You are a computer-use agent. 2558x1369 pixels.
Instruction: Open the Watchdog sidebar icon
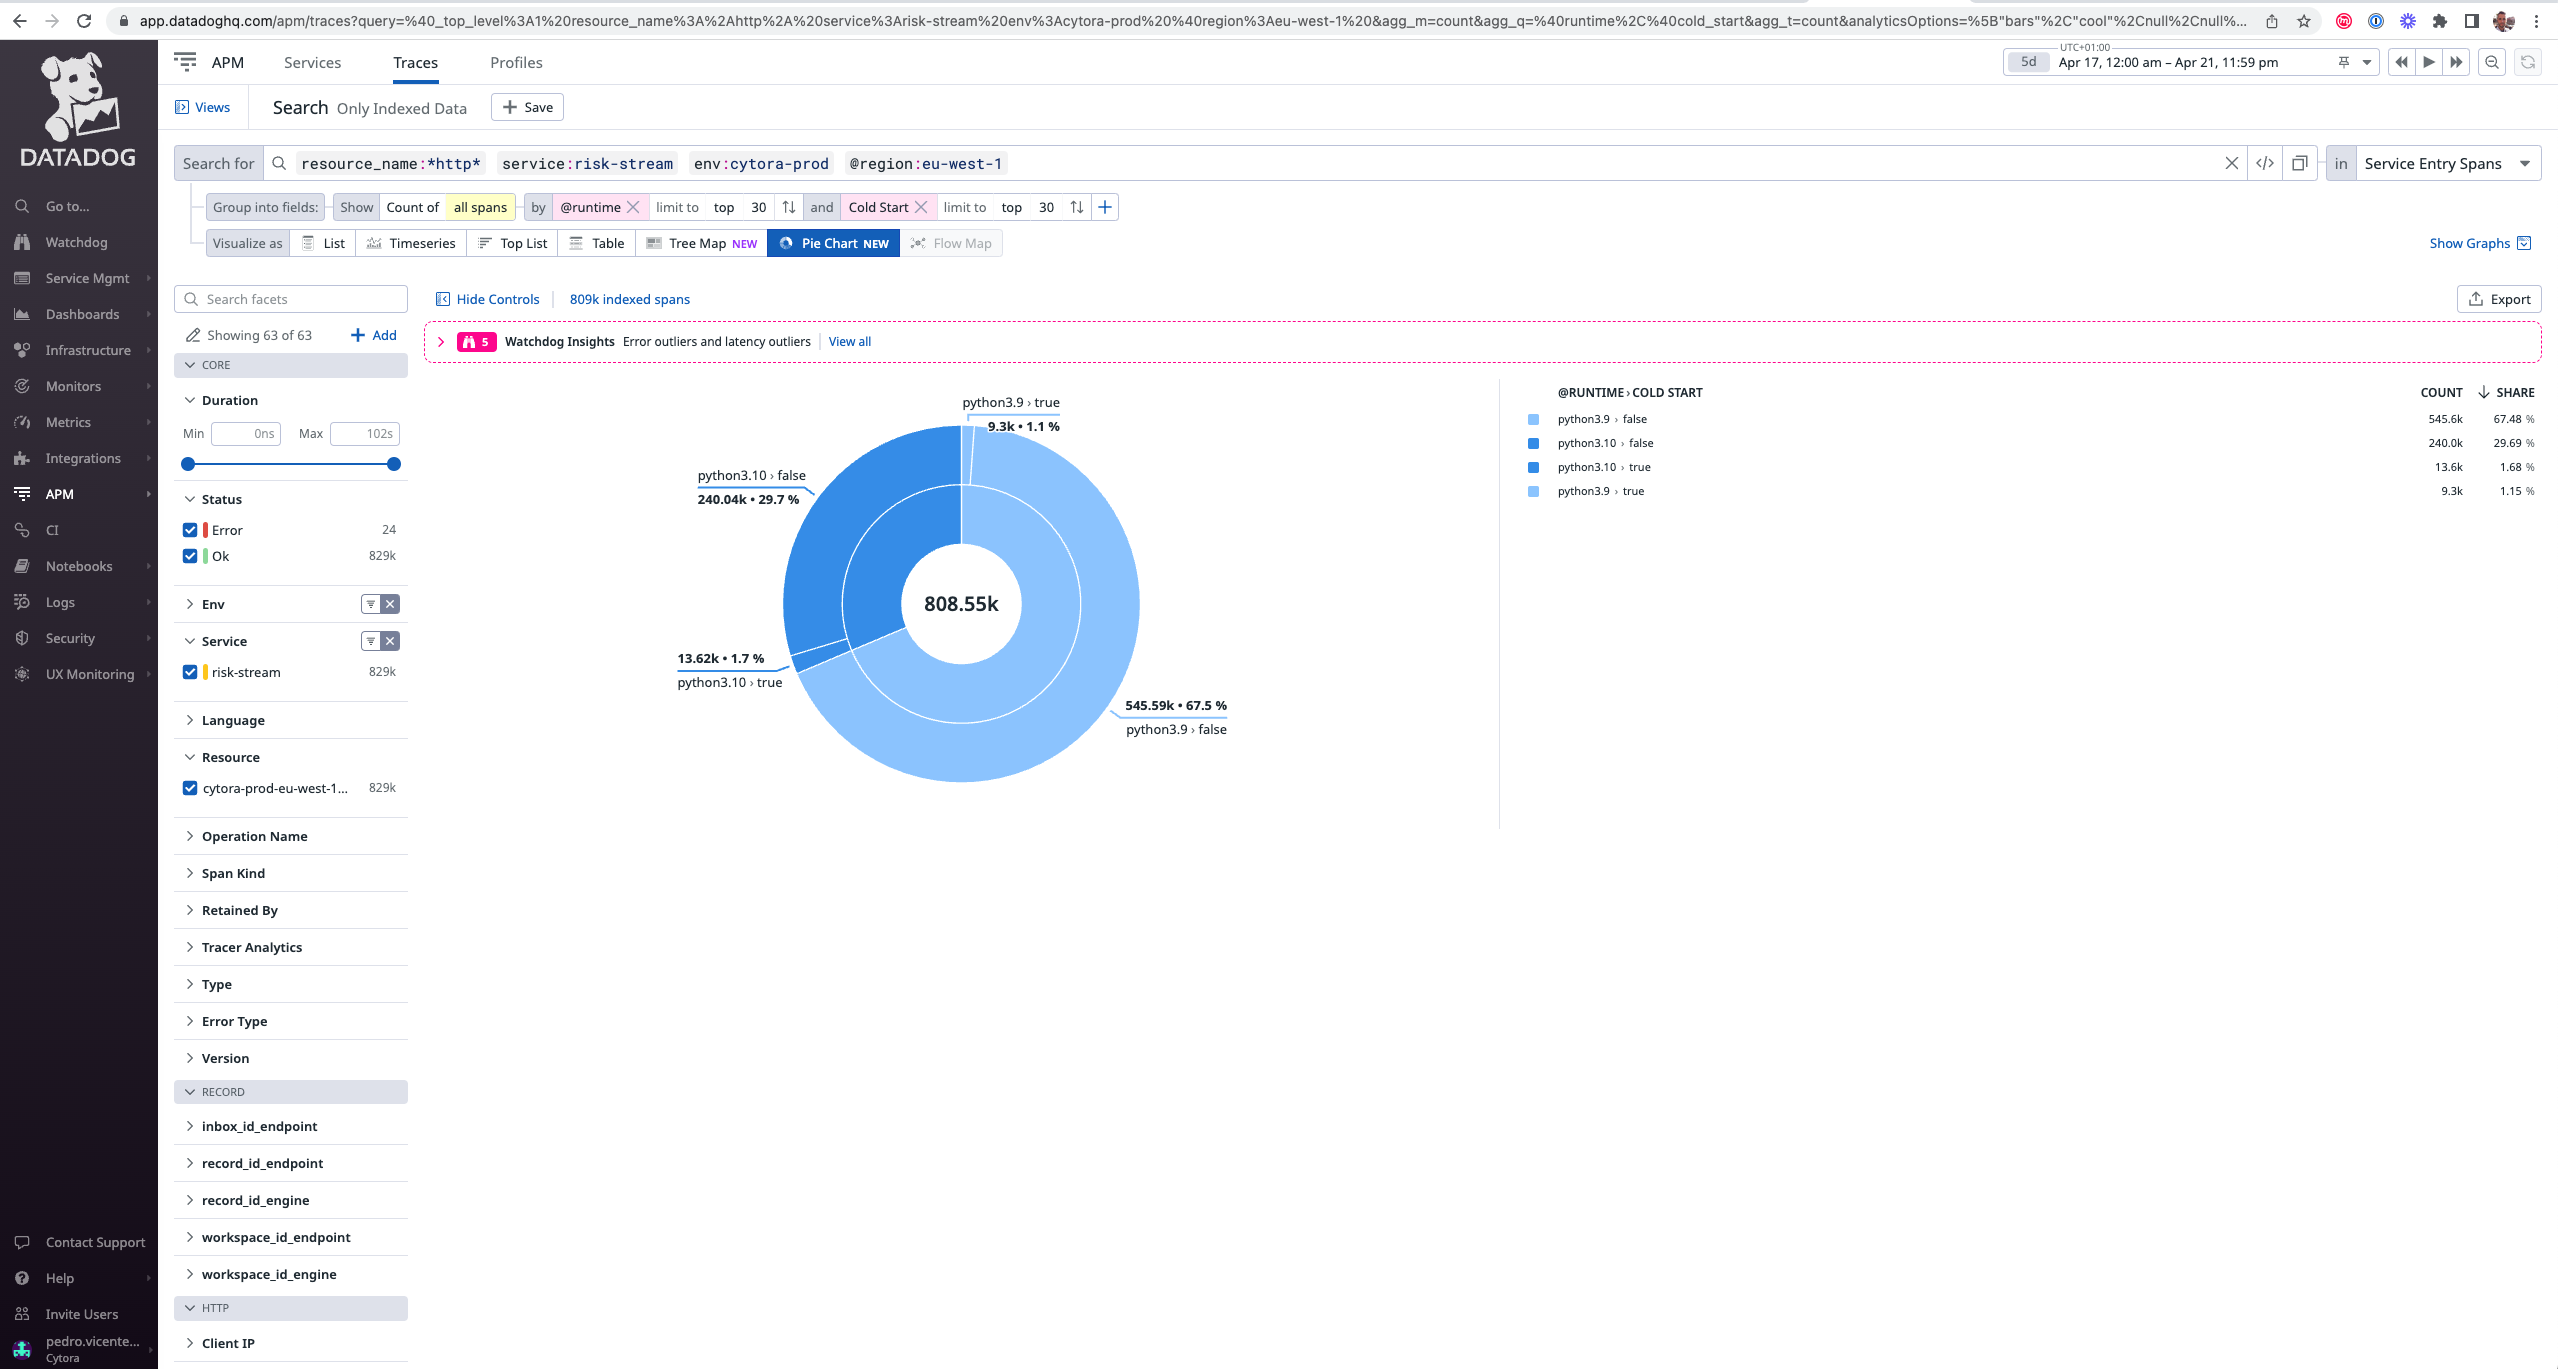tap(22, 242)
